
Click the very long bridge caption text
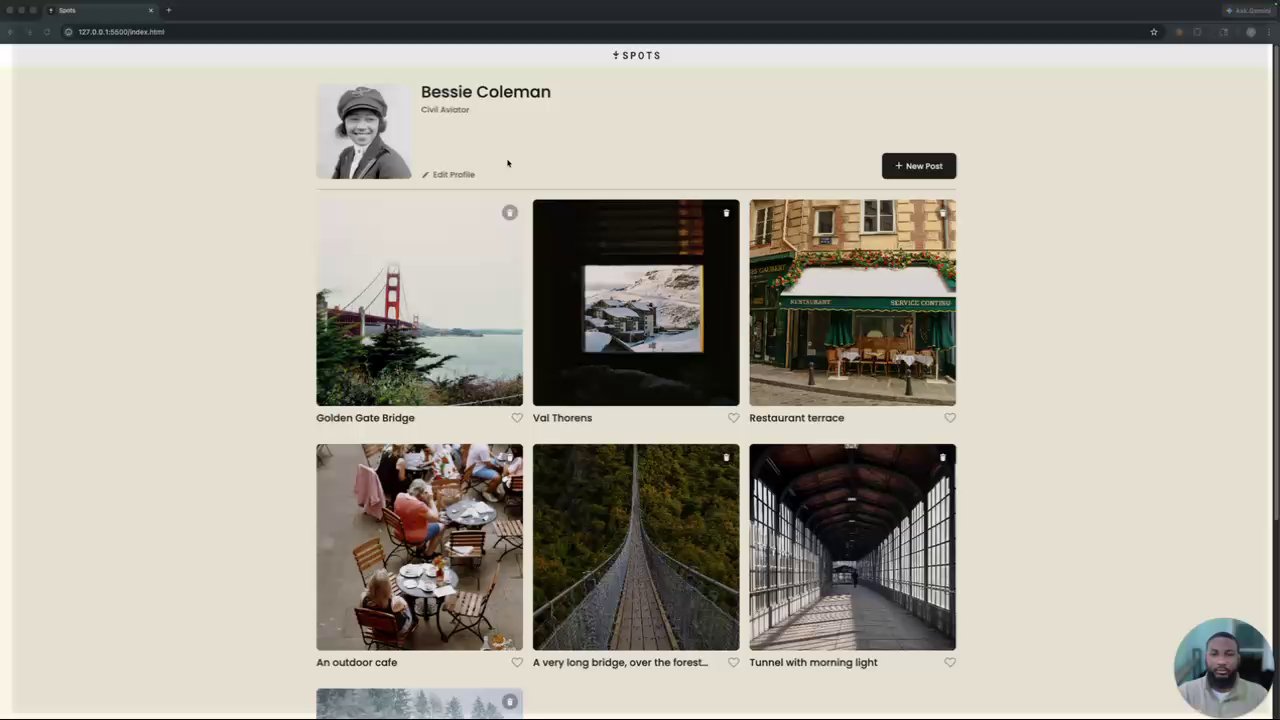coord(620,662)
